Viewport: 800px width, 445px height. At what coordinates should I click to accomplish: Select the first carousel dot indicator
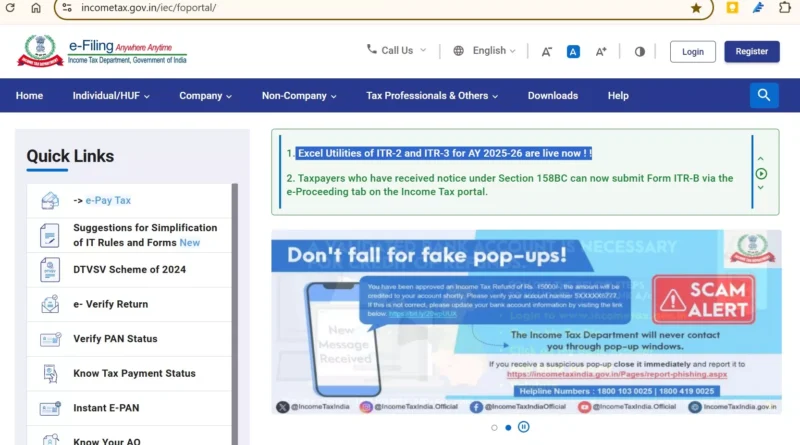pos(493,427)
